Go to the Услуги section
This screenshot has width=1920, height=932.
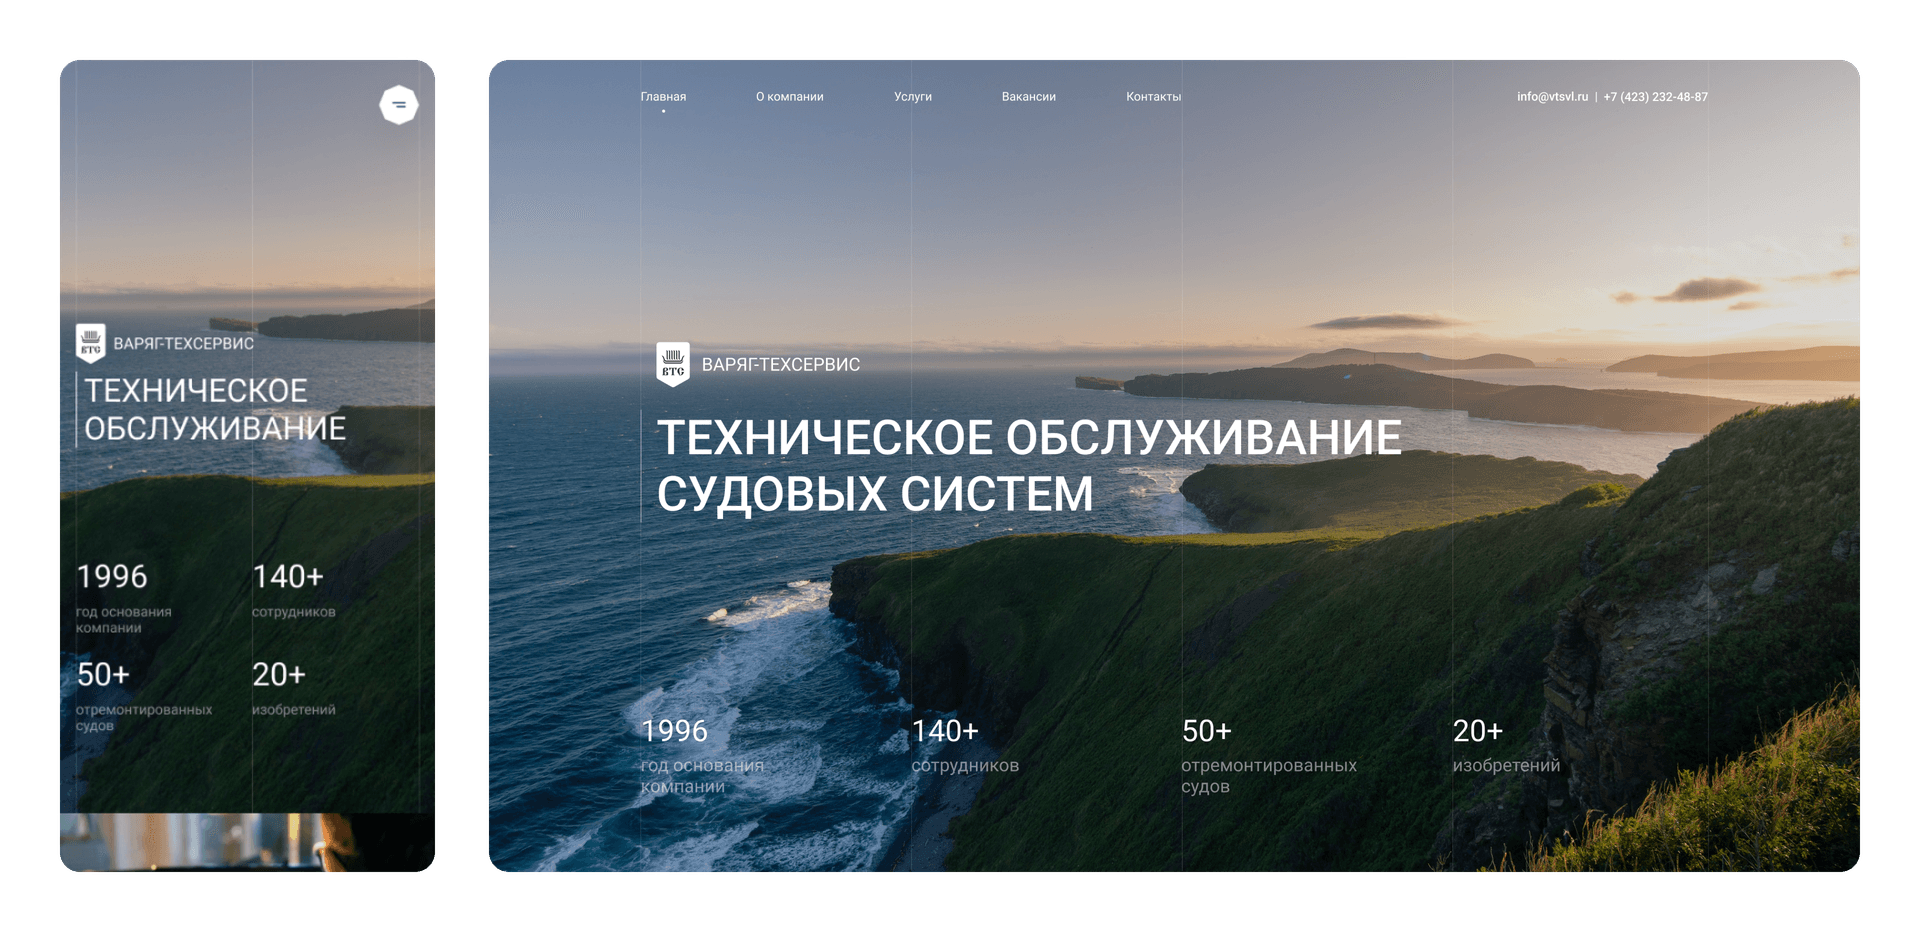click(x=913, y=97)
